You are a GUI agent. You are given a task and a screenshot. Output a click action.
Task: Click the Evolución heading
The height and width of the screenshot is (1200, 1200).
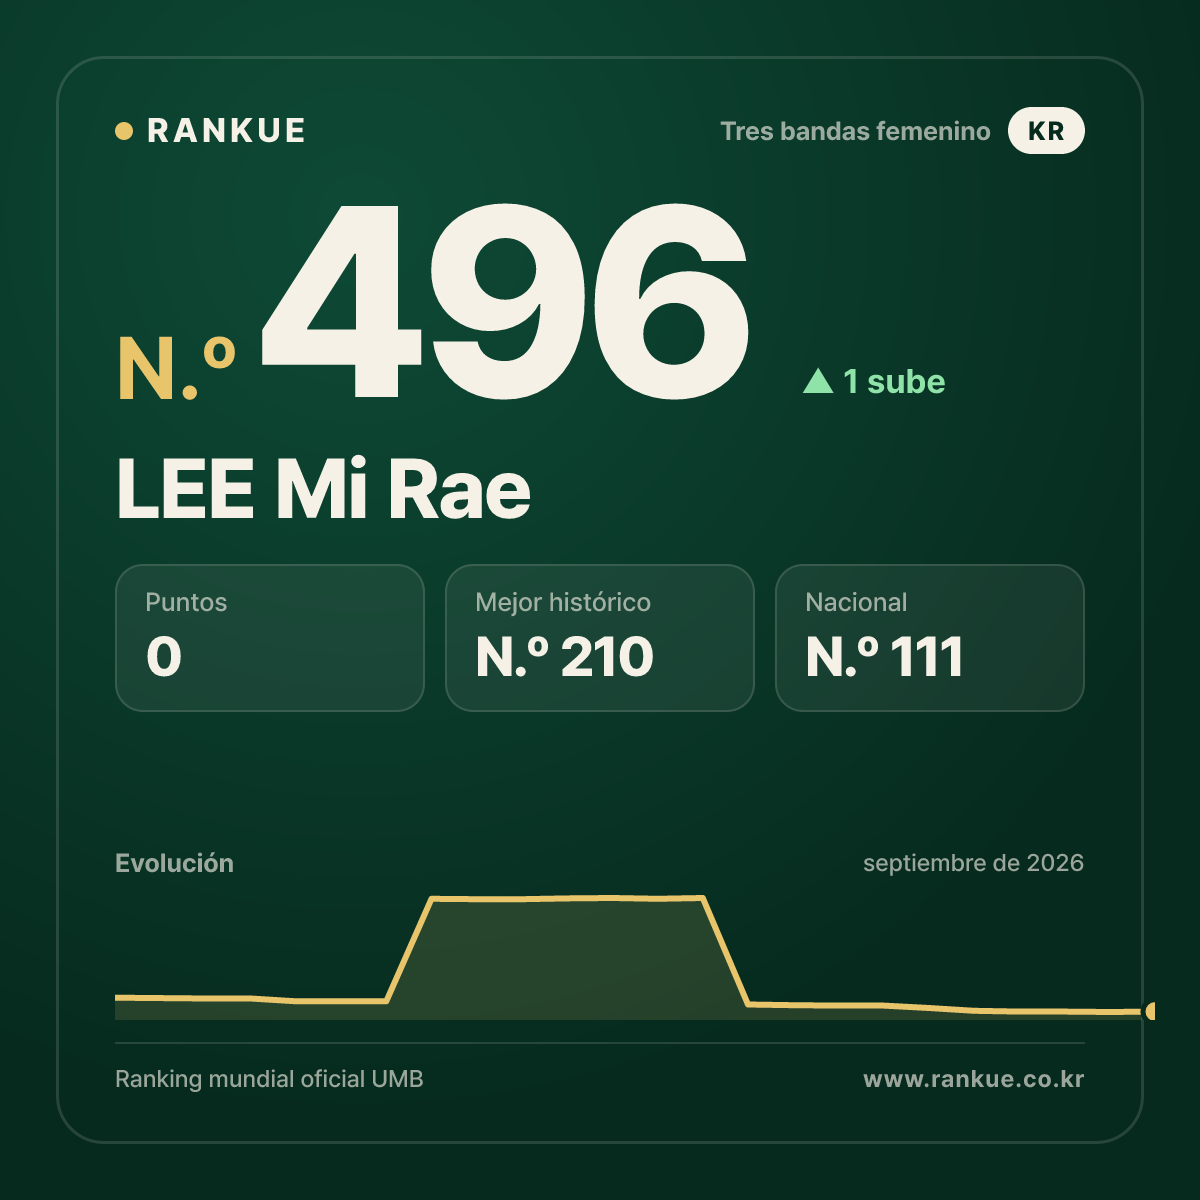point(174,863)
